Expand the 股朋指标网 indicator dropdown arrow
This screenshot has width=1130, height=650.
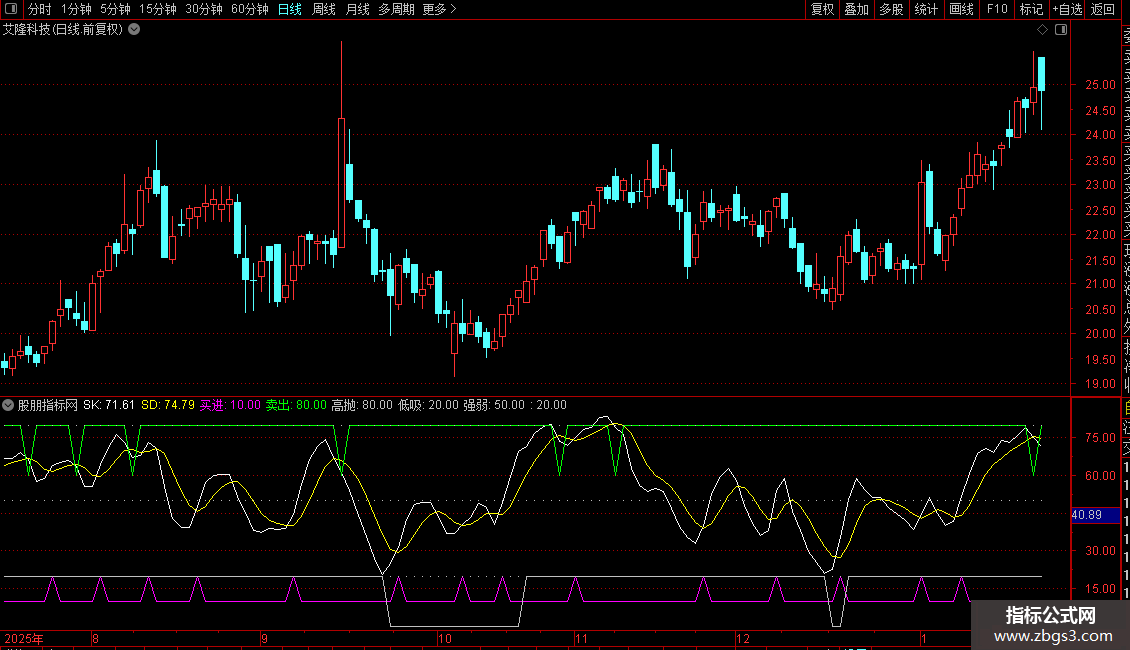[9, 405]
